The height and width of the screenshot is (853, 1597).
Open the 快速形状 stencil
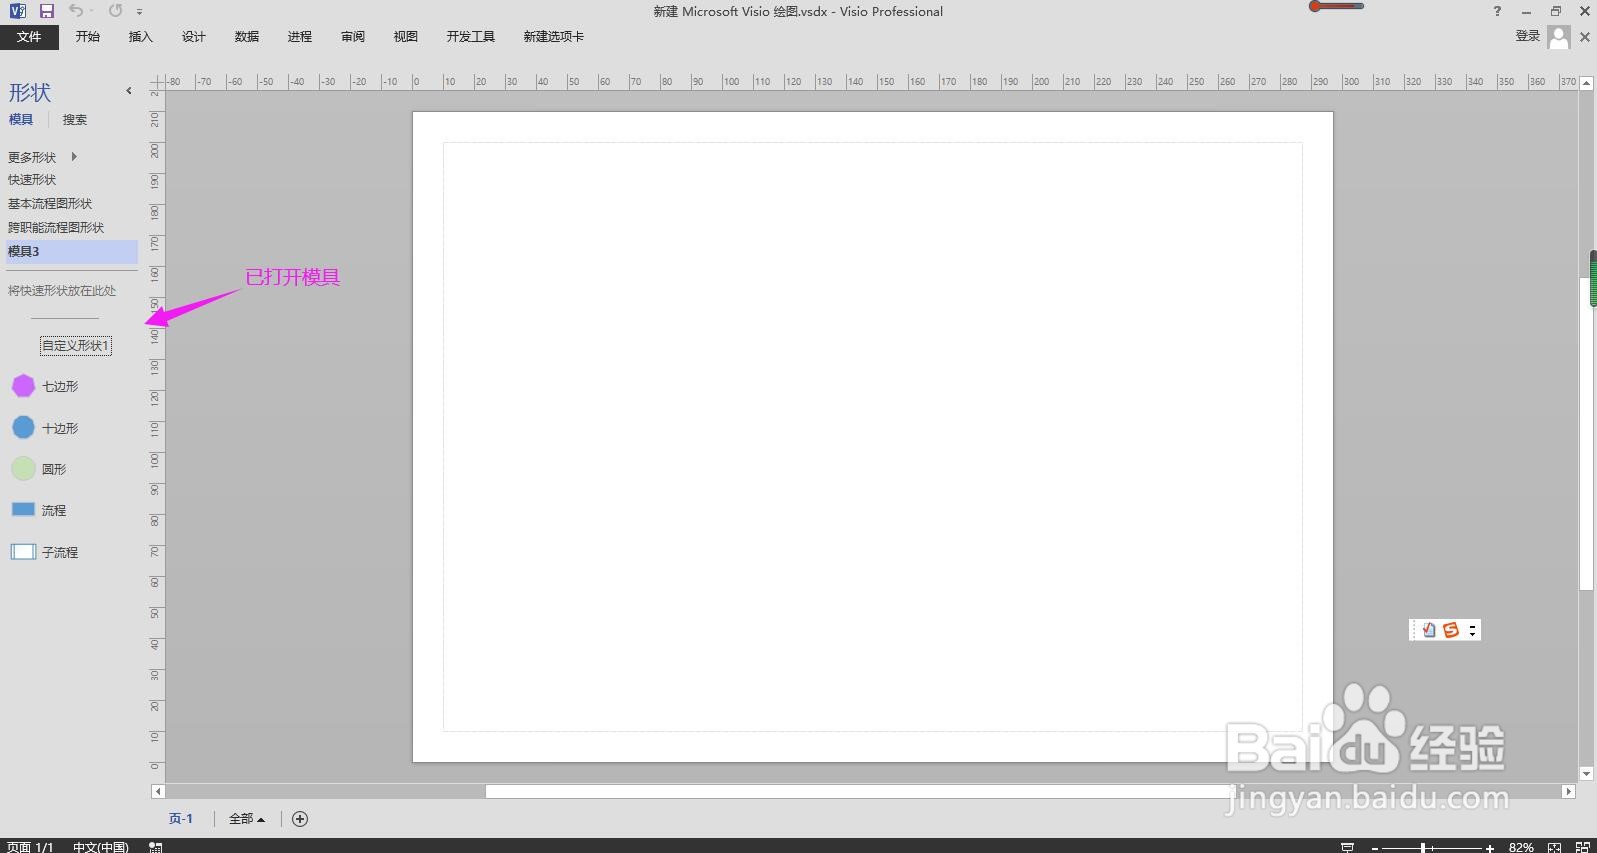pos(32,180)
